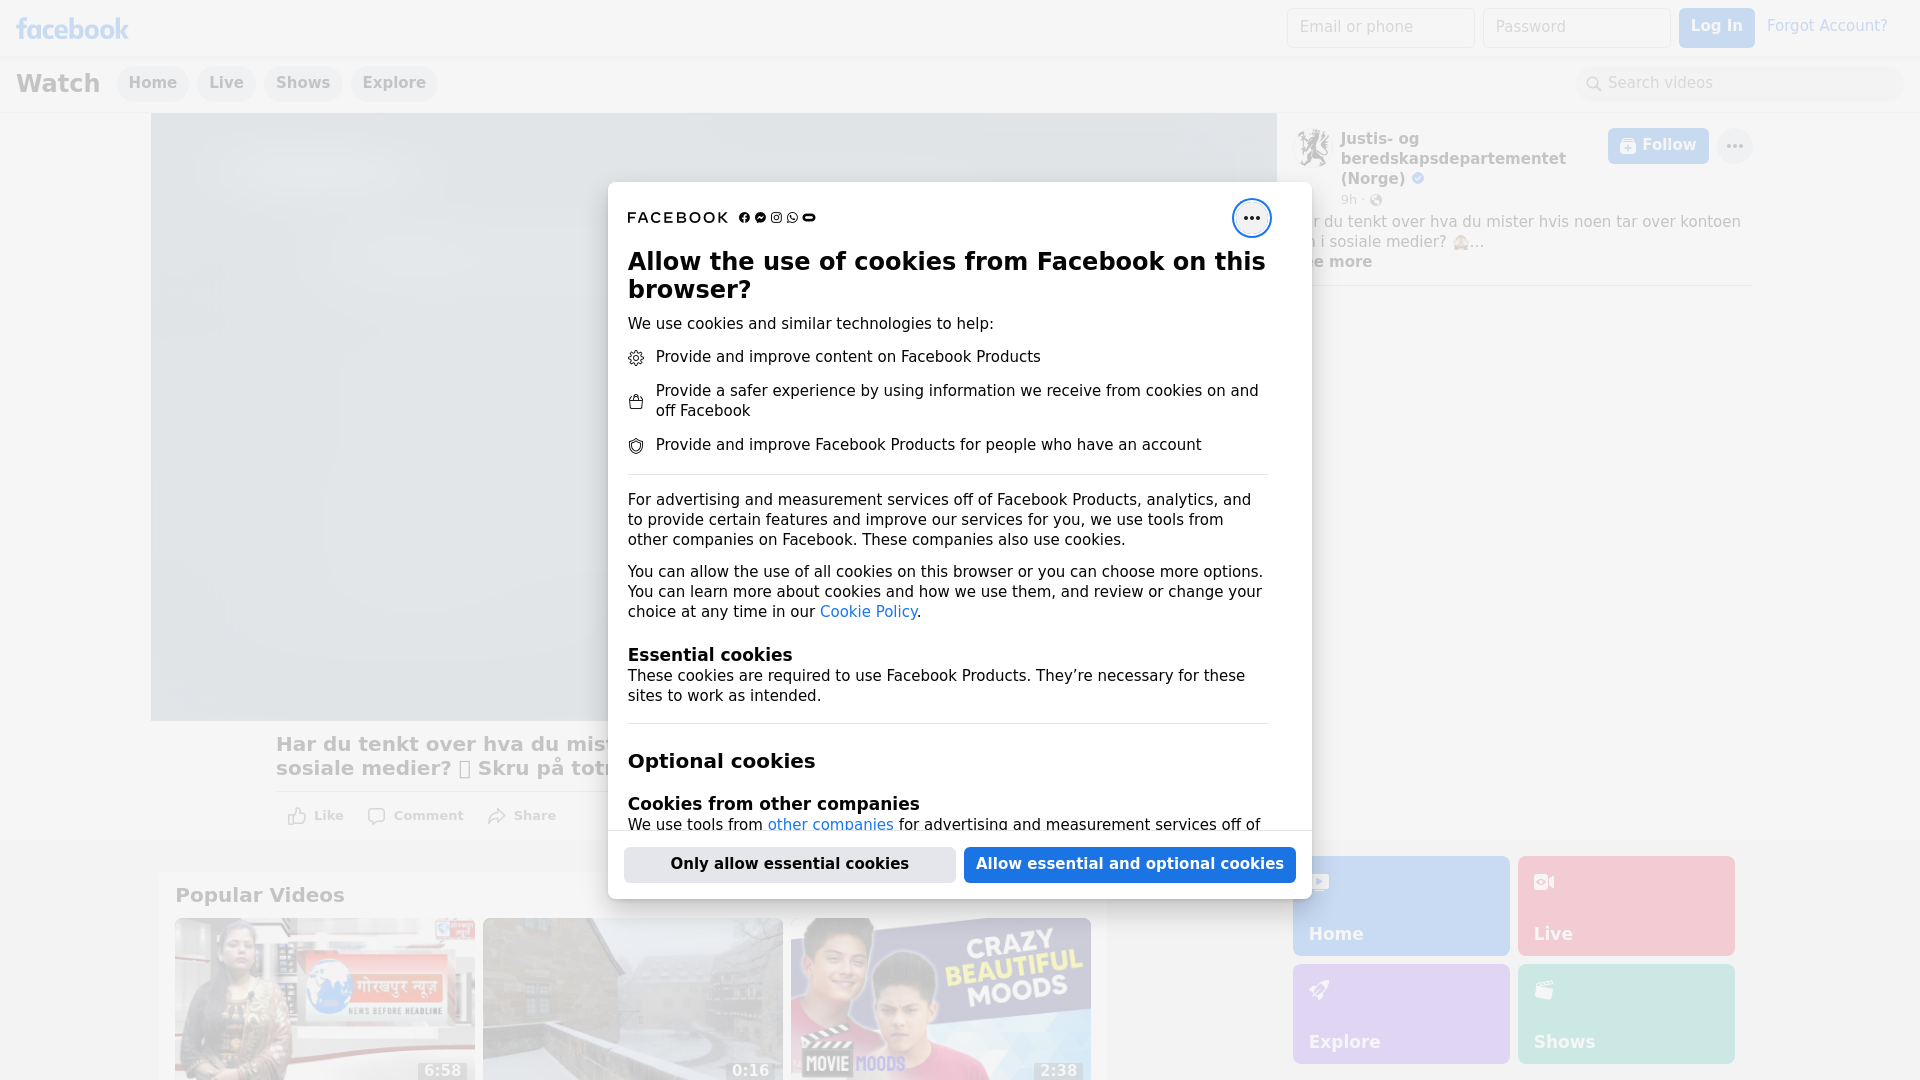Open the purple Explore tile

pyautogui.click(x=1401, y=1014)
